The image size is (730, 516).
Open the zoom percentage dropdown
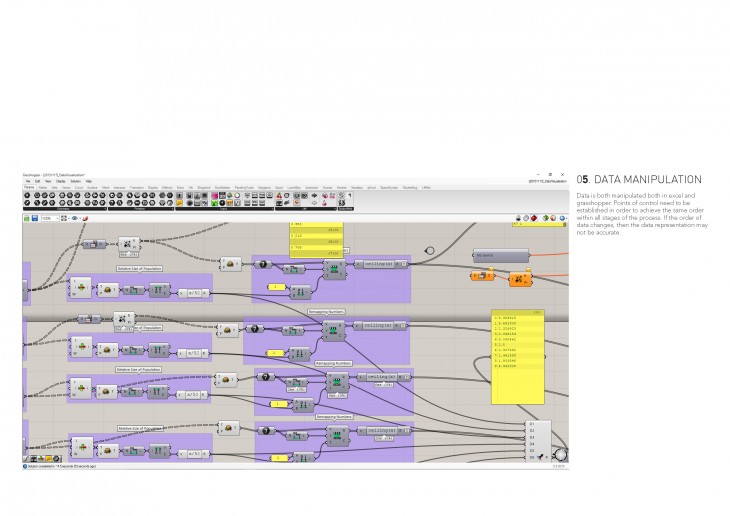point(57,217)
